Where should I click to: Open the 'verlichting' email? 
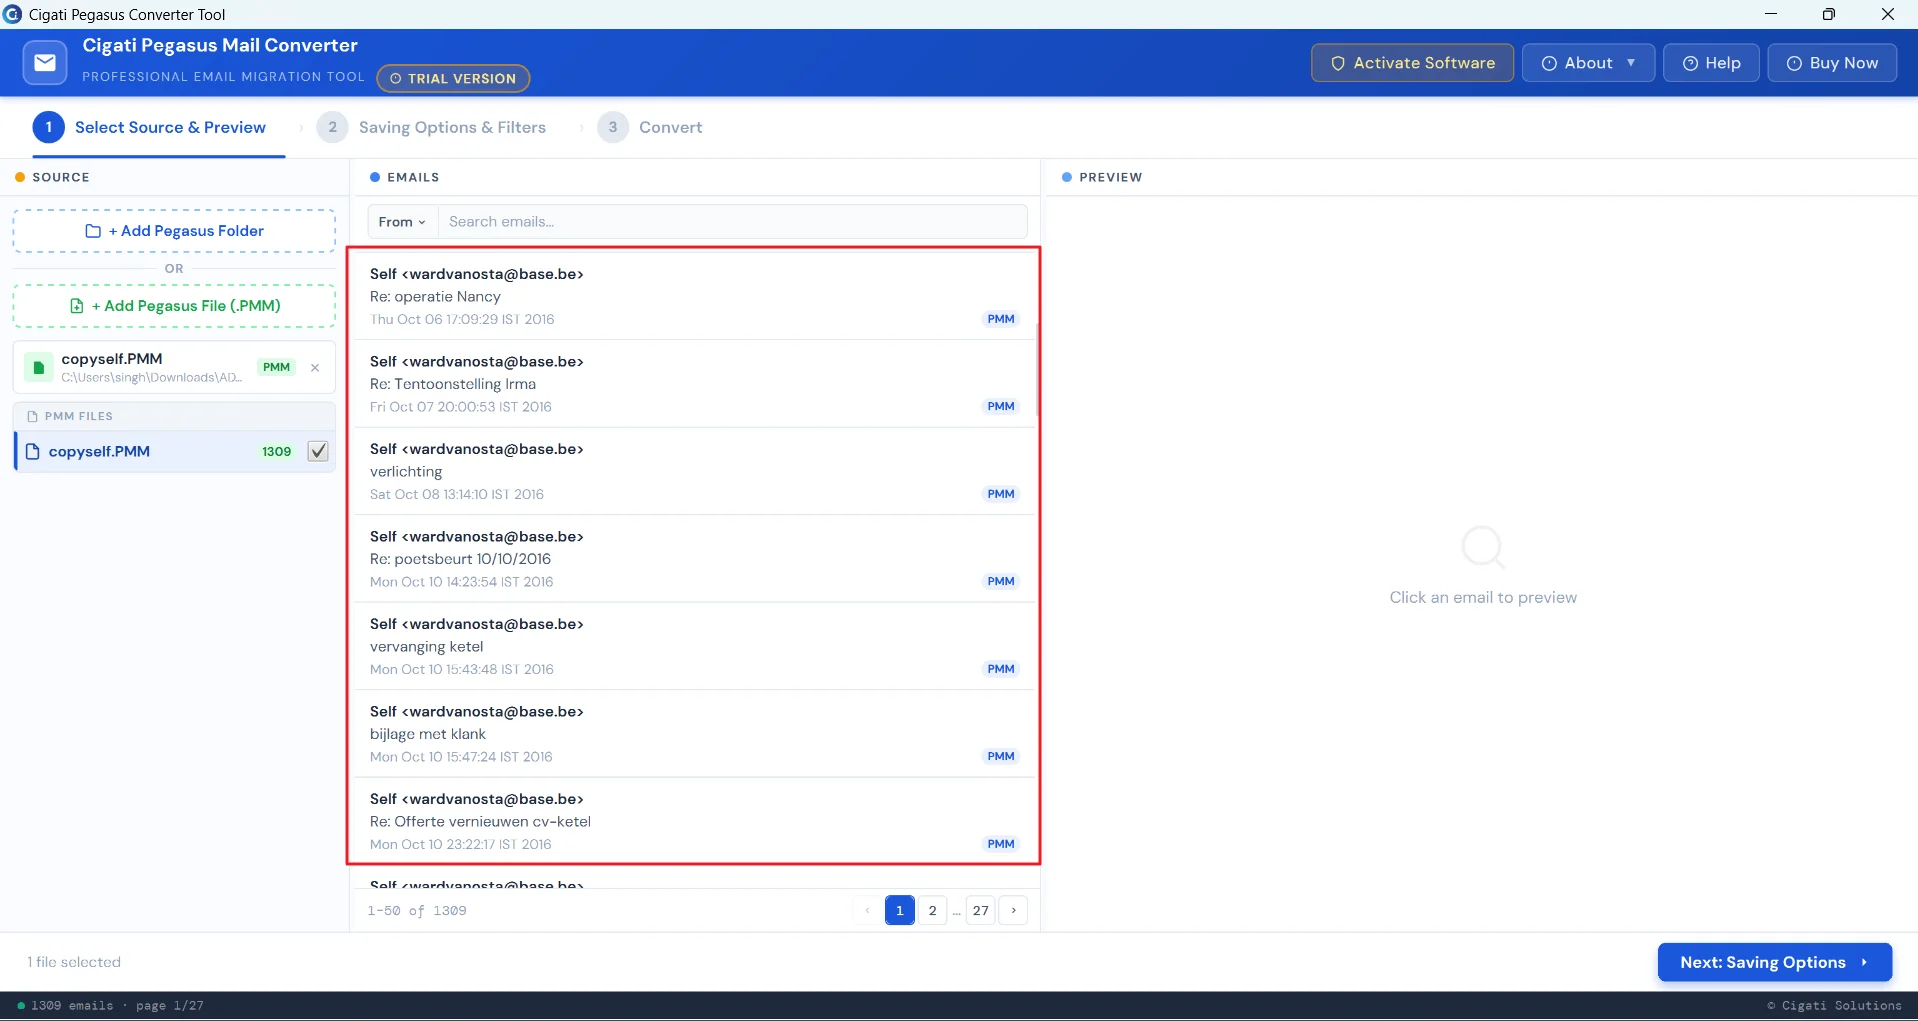point(694,471)
